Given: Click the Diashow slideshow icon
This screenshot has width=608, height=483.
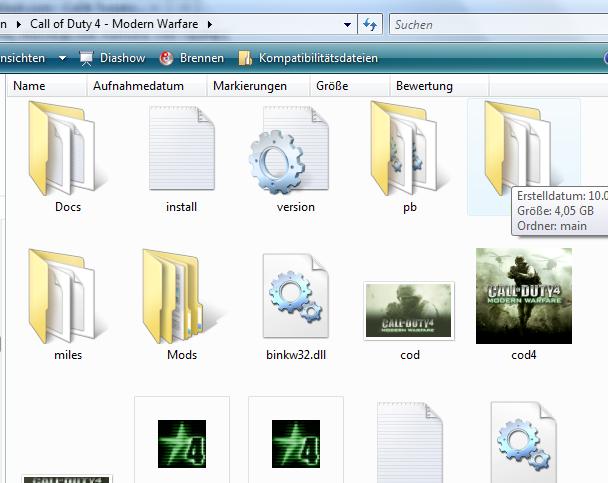Looking at the screenshot, I should point(86,58).
